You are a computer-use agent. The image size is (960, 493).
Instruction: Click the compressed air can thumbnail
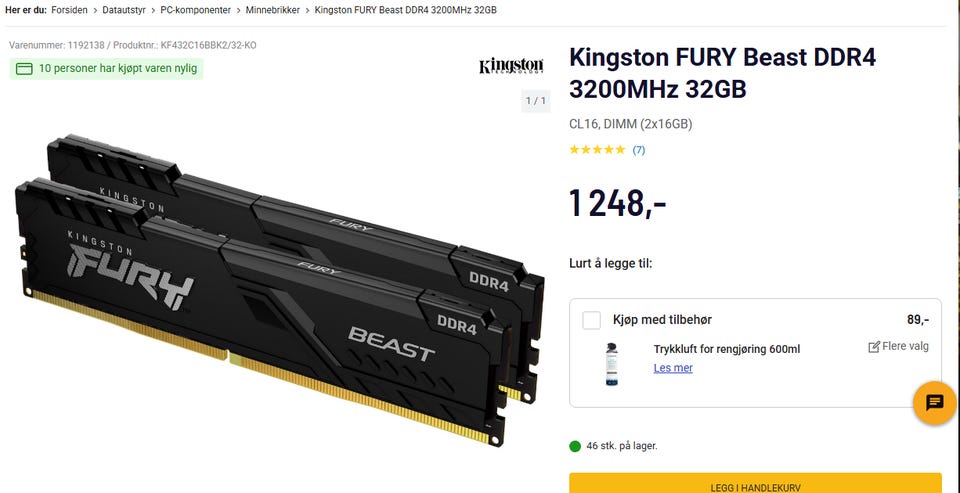pyautogui.click(x=611, y=364)
